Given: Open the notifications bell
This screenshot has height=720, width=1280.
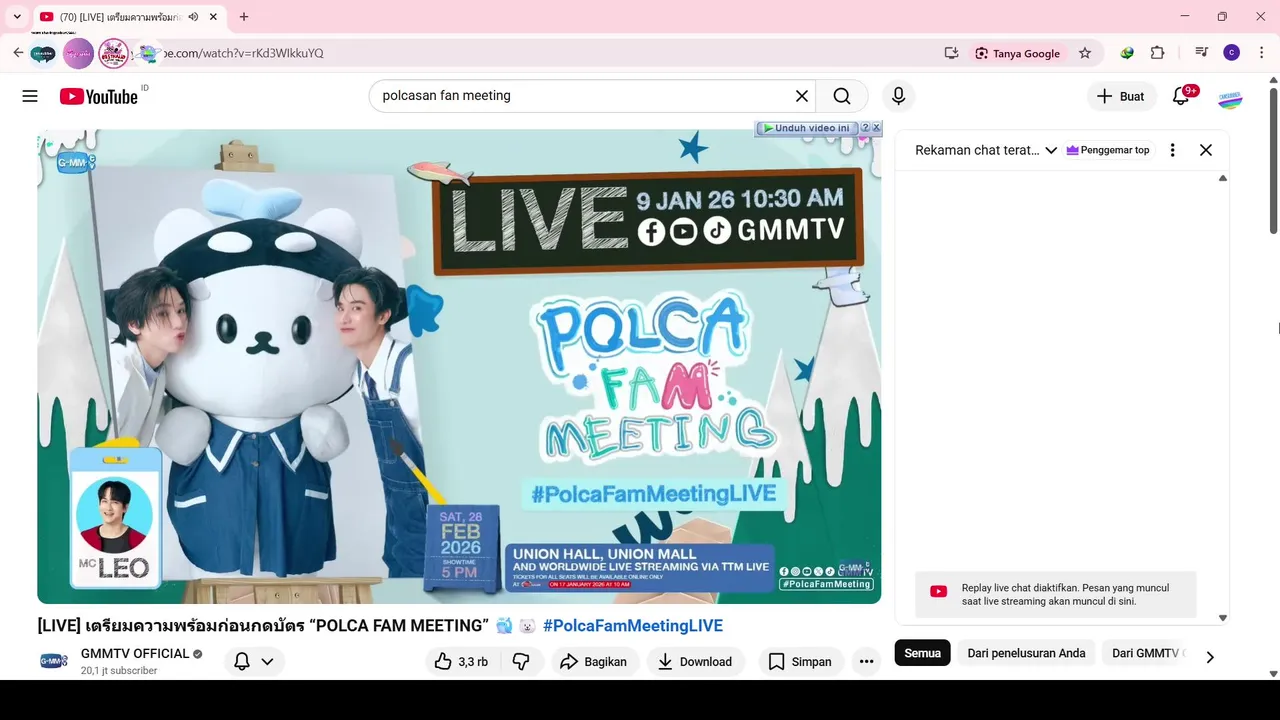Looking at the screenshot, I should (x=1181, y=96).
